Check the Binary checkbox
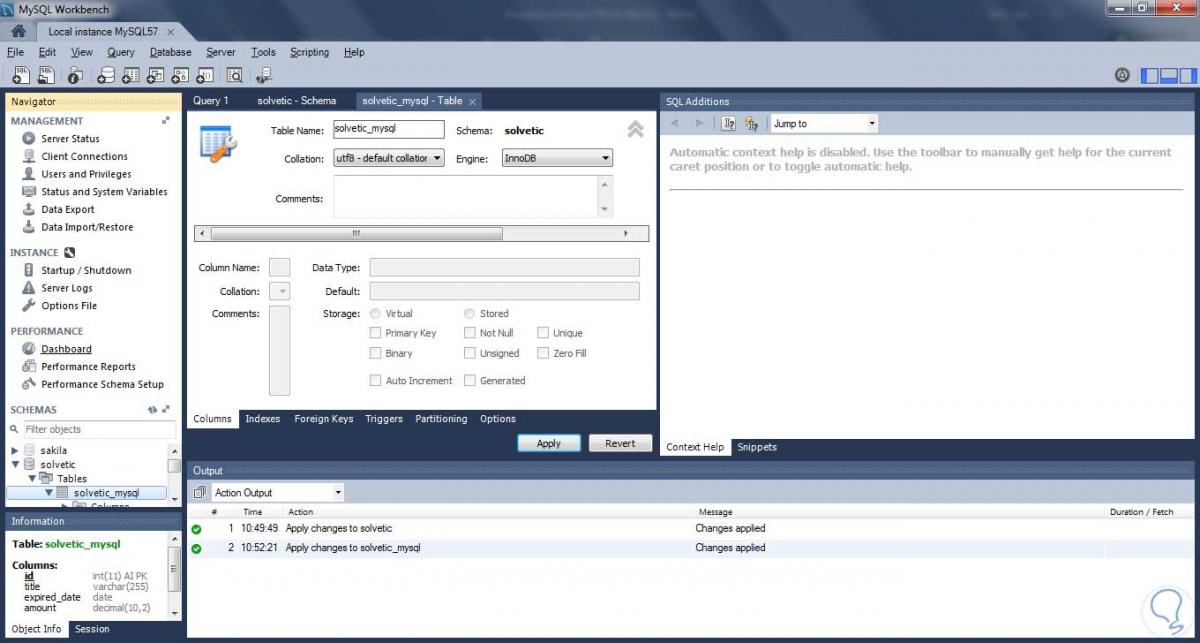 tap(376, 353)
